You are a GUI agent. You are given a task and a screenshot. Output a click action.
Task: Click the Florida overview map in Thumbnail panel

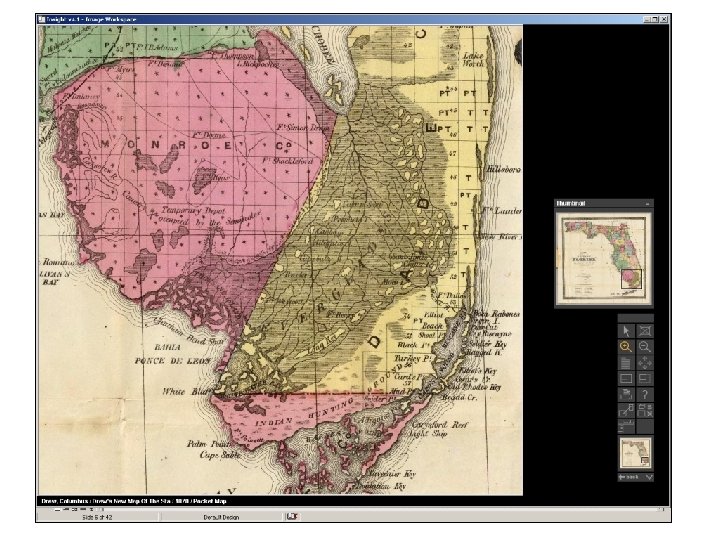pos(603,258)
